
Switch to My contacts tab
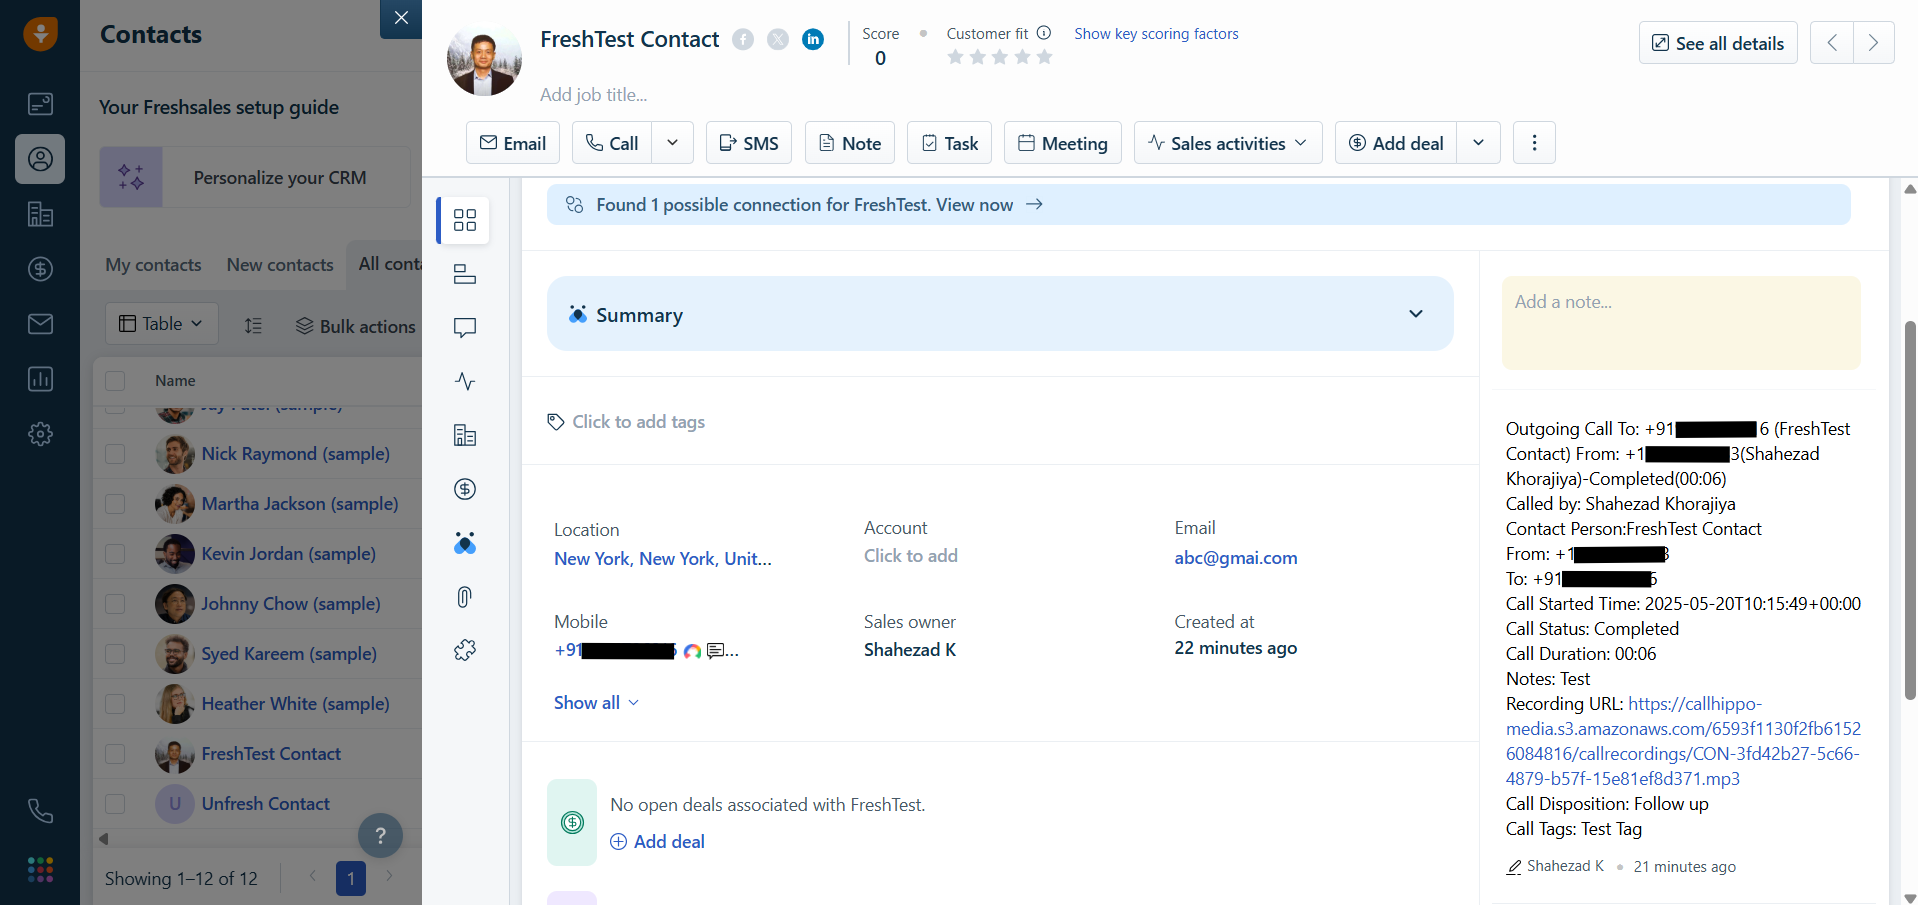tap(154, 265)
